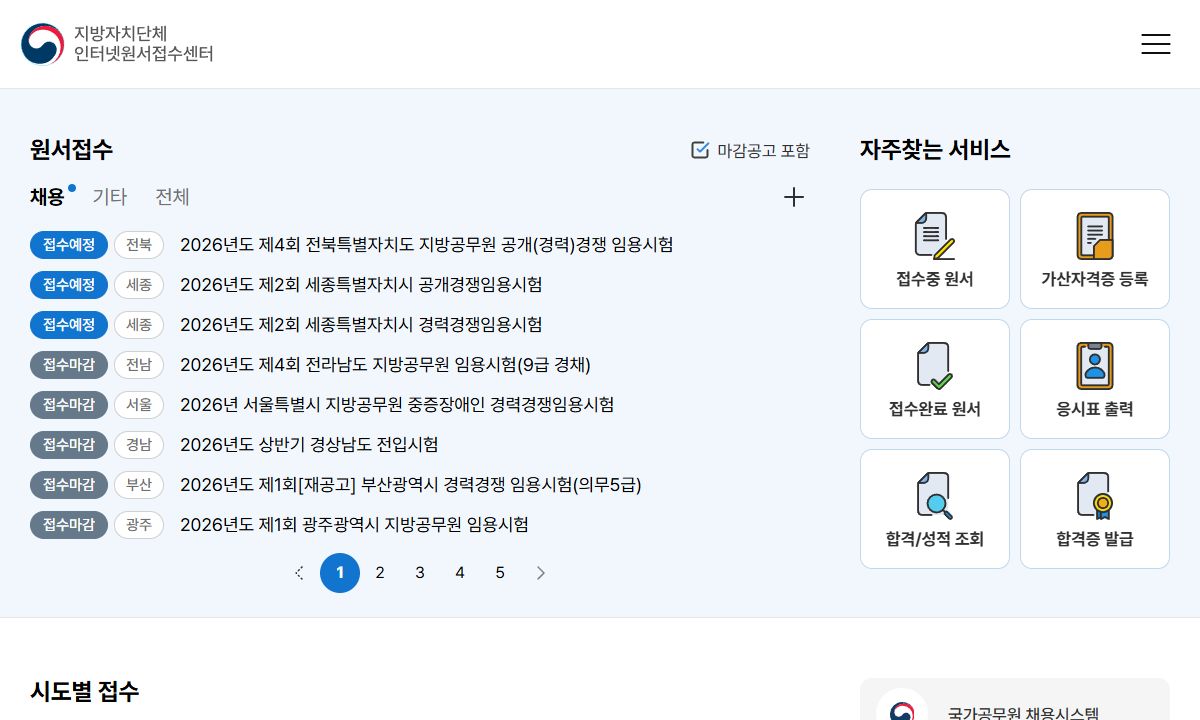This screenshot has width=1200, height=720.
Task: Go to previous page arrow in pagination
Action: coord(299,573)
